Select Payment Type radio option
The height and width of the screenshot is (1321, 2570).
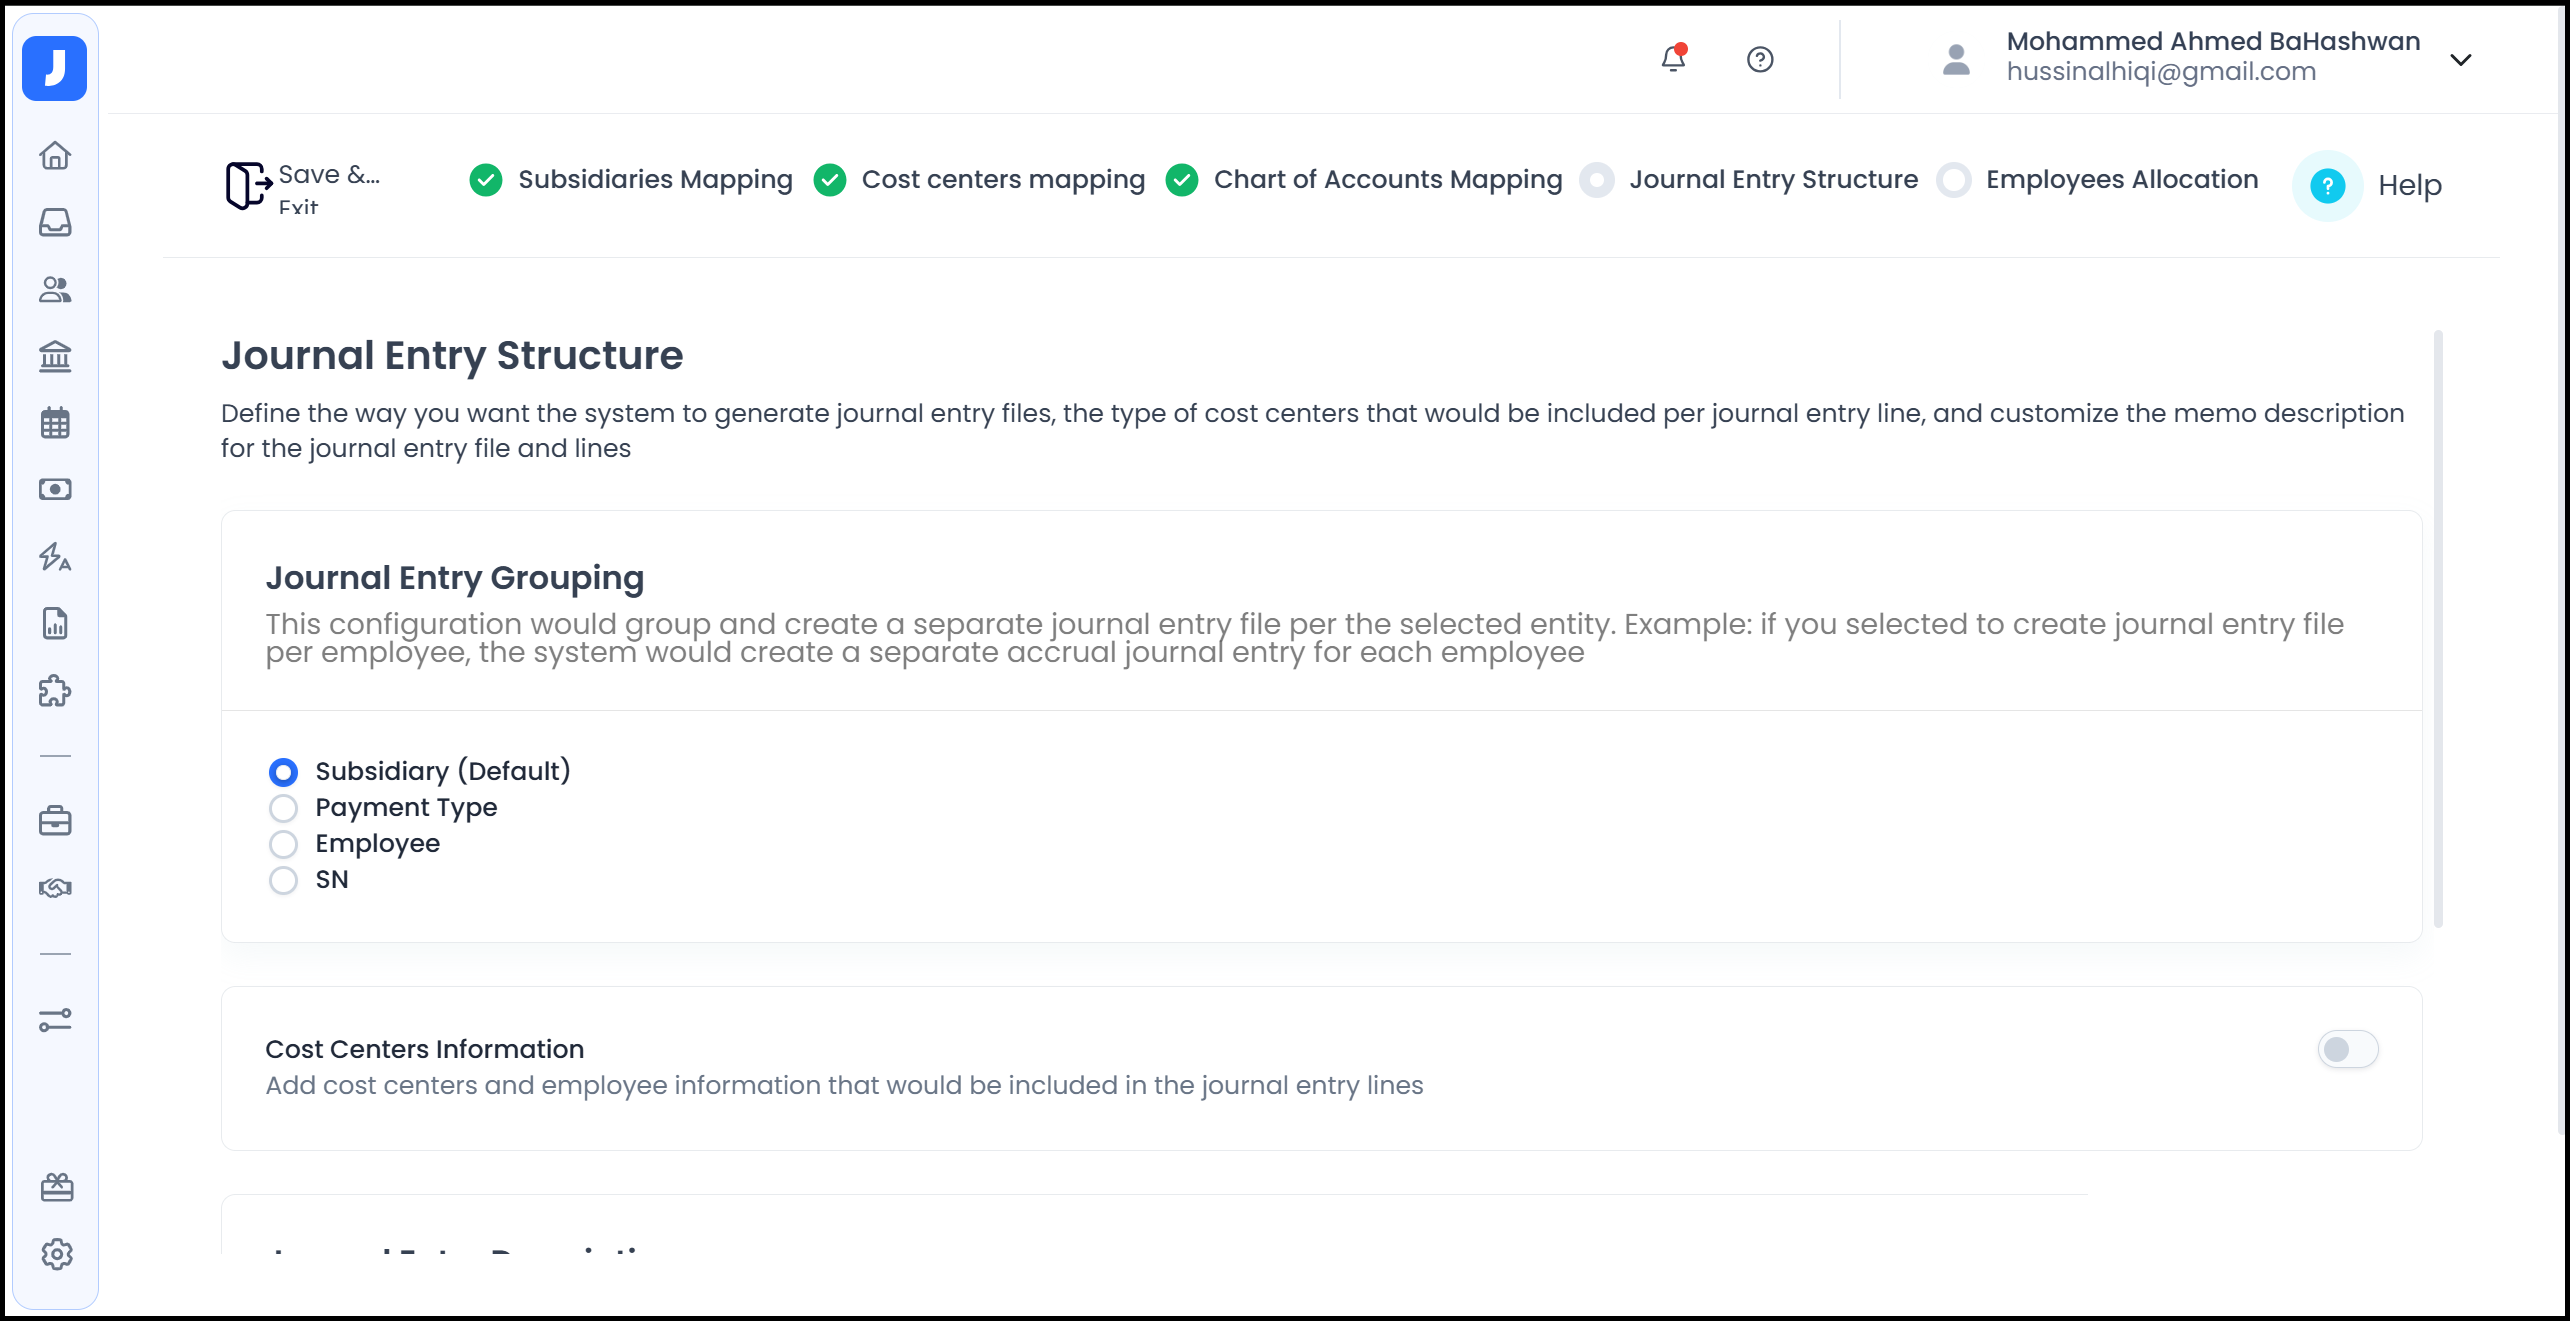(x=284, y=808)
